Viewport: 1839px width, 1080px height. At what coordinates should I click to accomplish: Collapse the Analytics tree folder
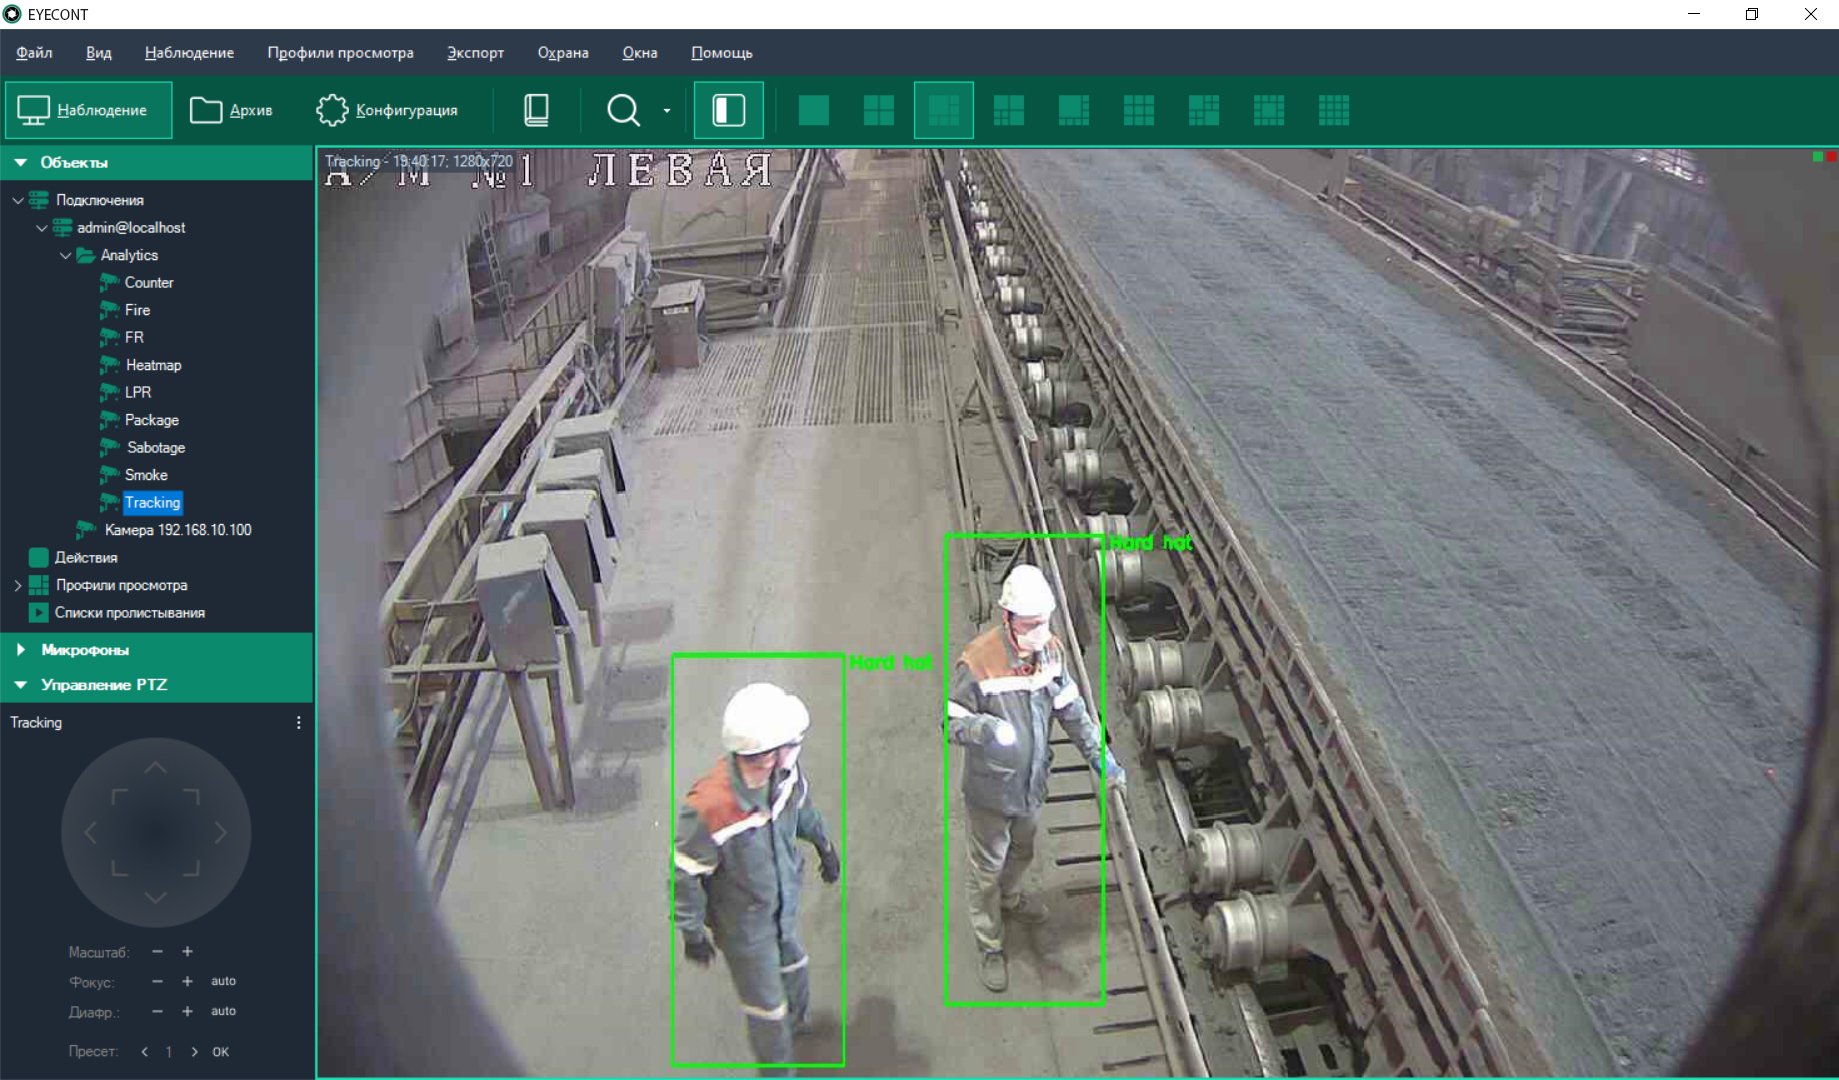[x=65, y=256]
